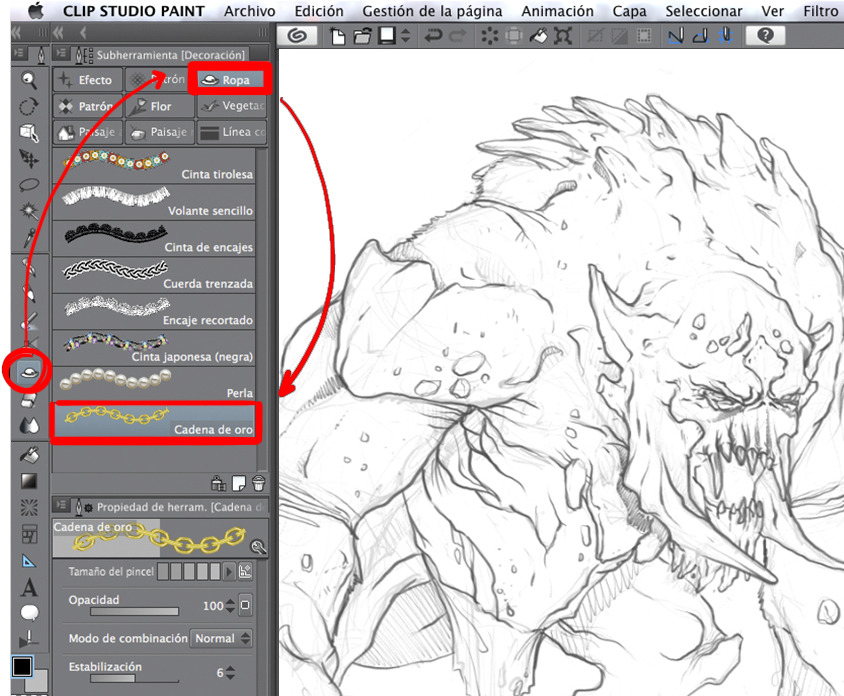Fill with the toolbar bucket icon
This screenshot has height=696, width=844.
click(x=538, y=36)
